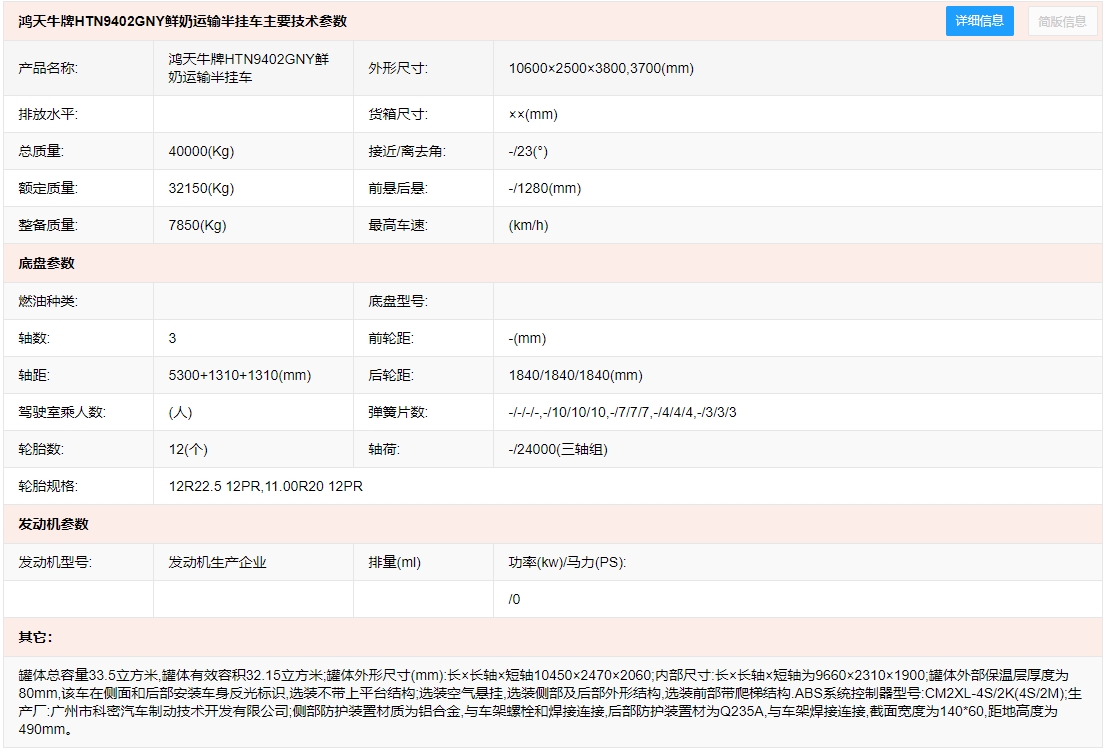
Task: Click the 轮胎规格 label
Action: [x=48, y=486]
